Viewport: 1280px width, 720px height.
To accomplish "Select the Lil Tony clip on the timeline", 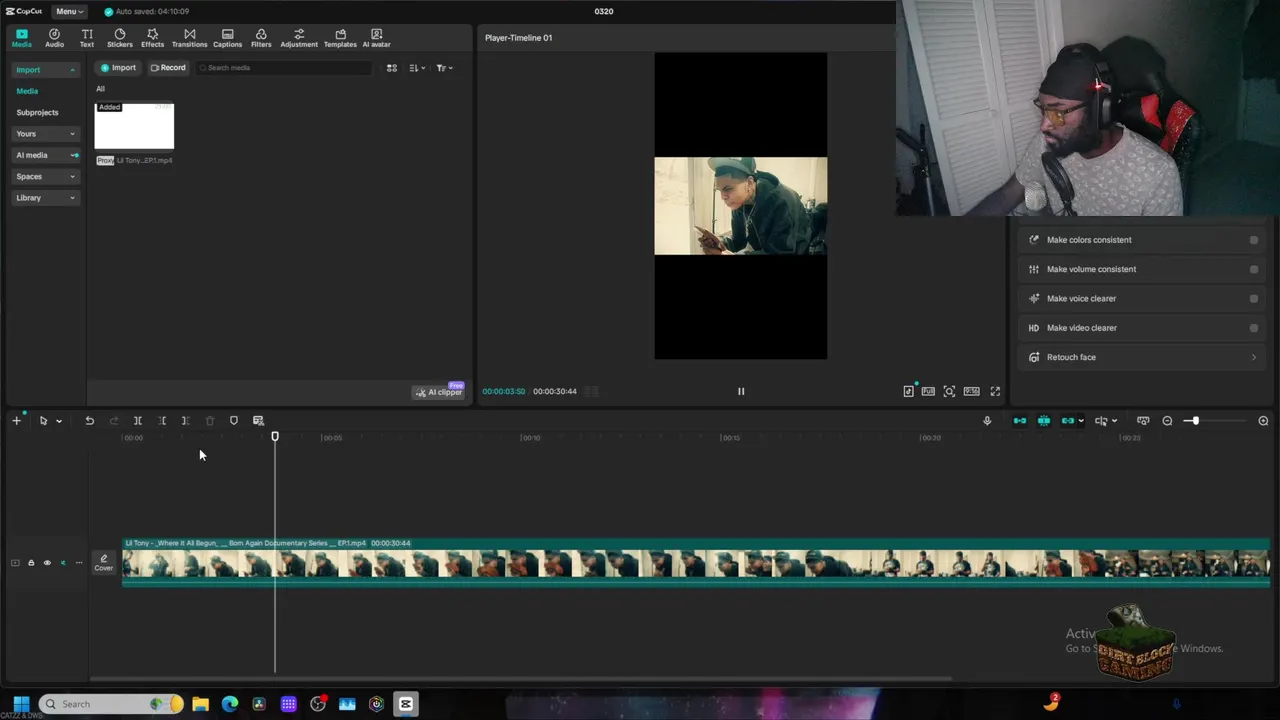I will [696, 562].
